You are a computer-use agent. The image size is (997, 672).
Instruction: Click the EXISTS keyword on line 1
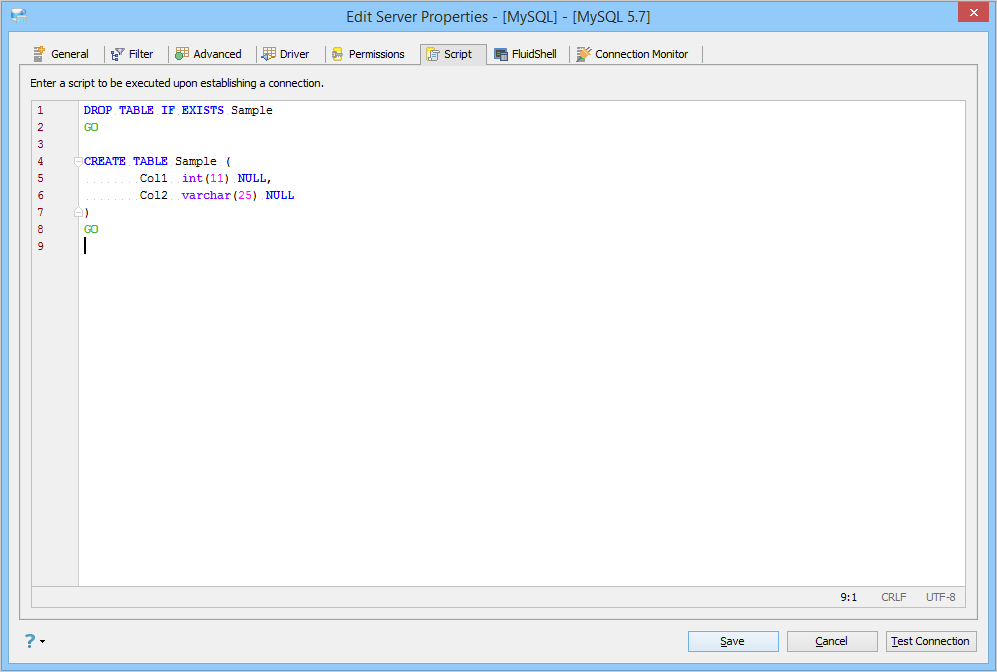pos(203,110)
